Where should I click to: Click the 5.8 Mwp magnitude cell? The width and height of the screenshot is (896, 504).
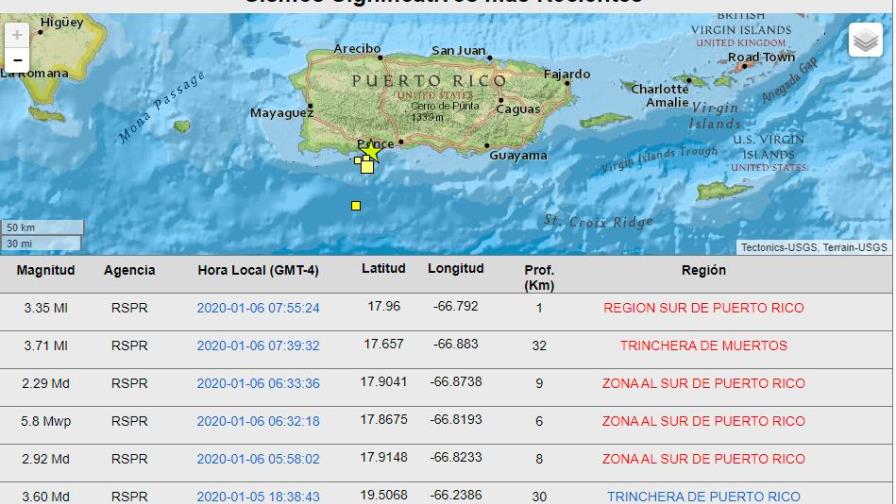pyautogui.click(x=46, y=421)
